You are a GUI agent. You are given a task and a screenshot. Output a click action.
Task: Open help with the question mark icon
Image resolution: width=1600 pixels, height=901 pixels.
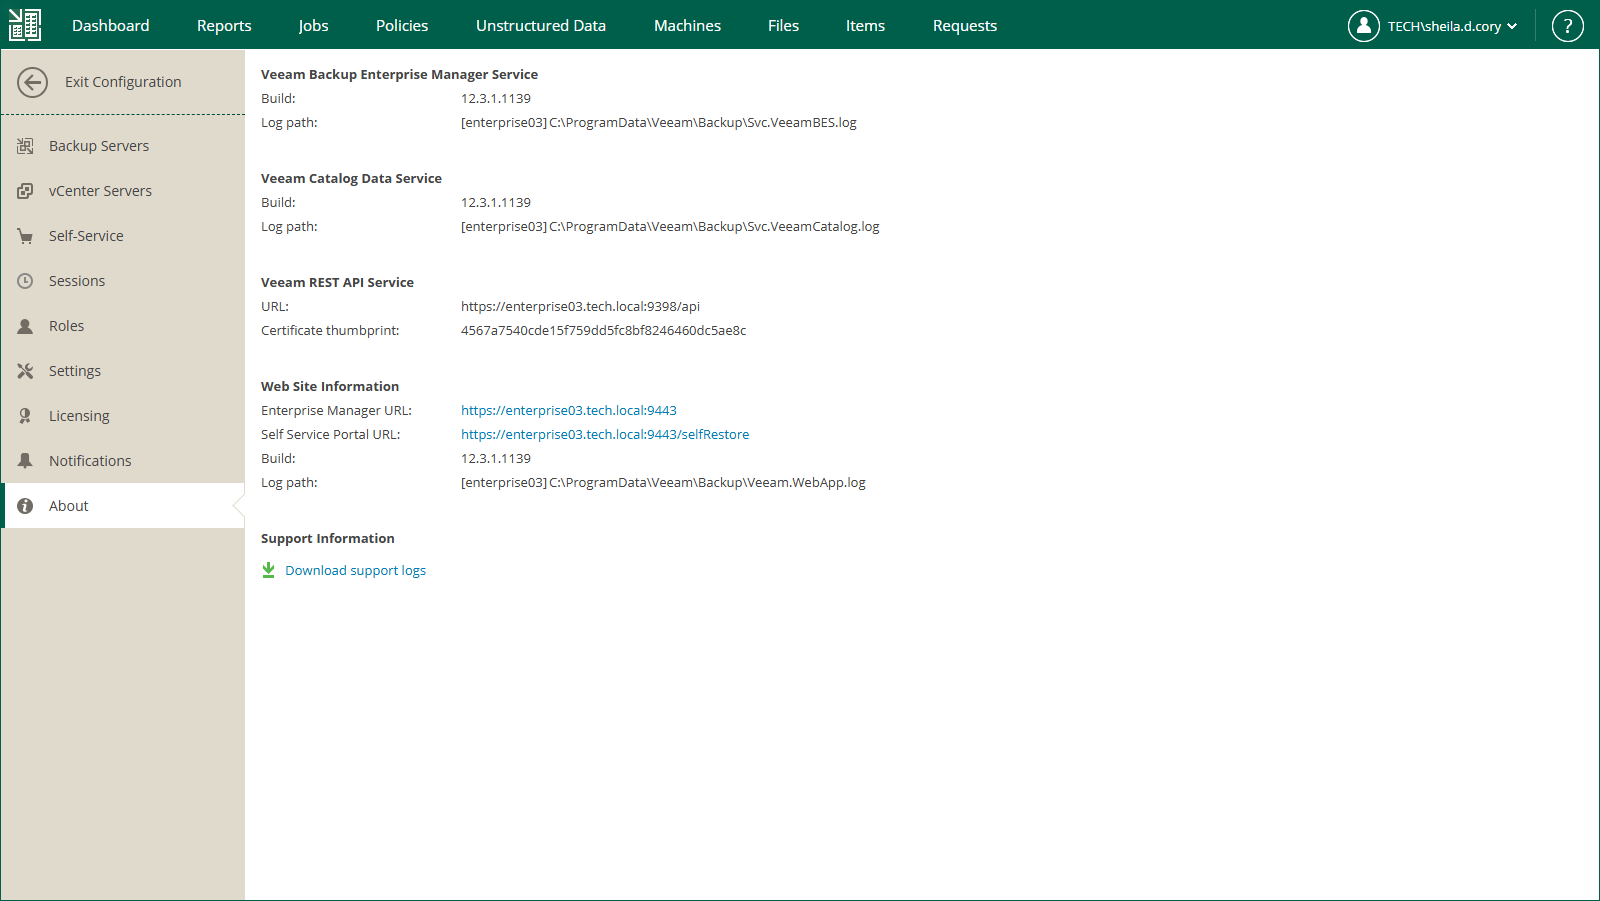(x=1567, y=26)
